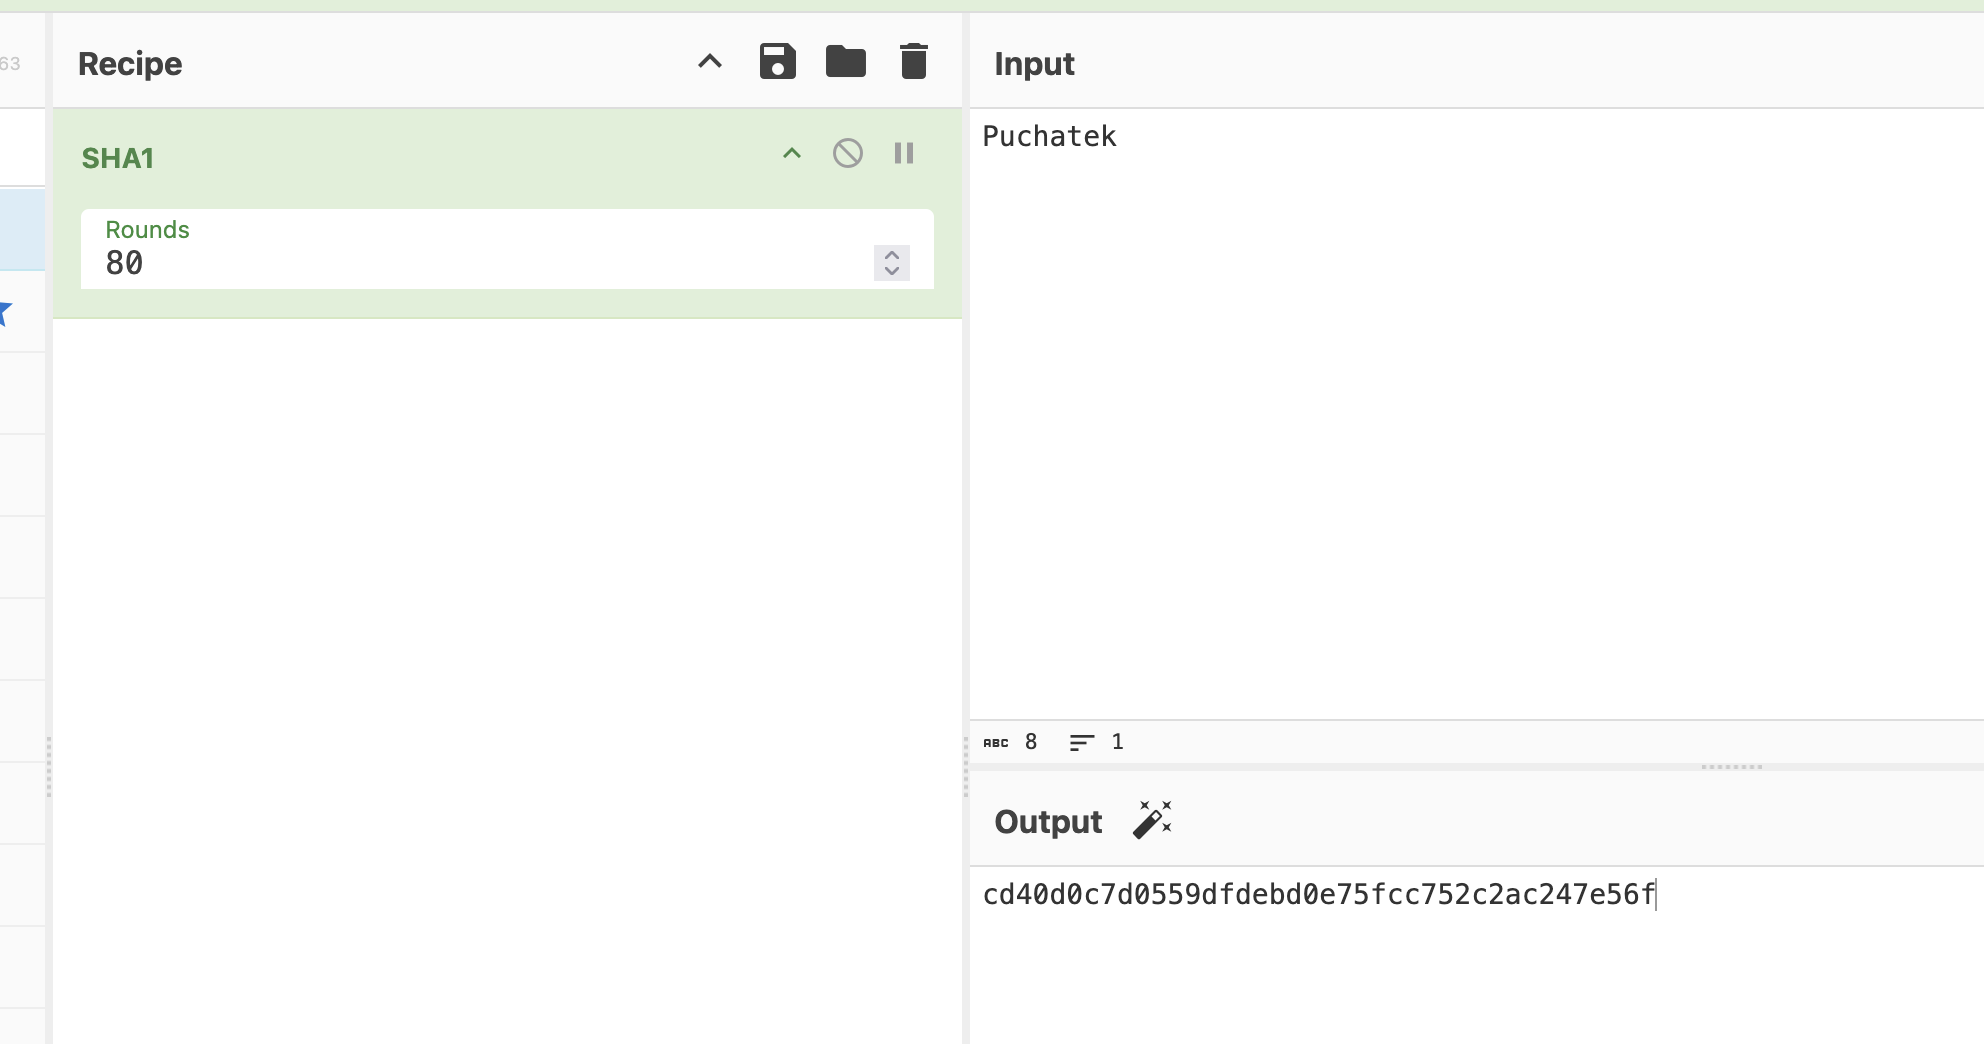Disable the SHA1 operation
This screenshot has width=1984, height=1044.
point(847,153)
